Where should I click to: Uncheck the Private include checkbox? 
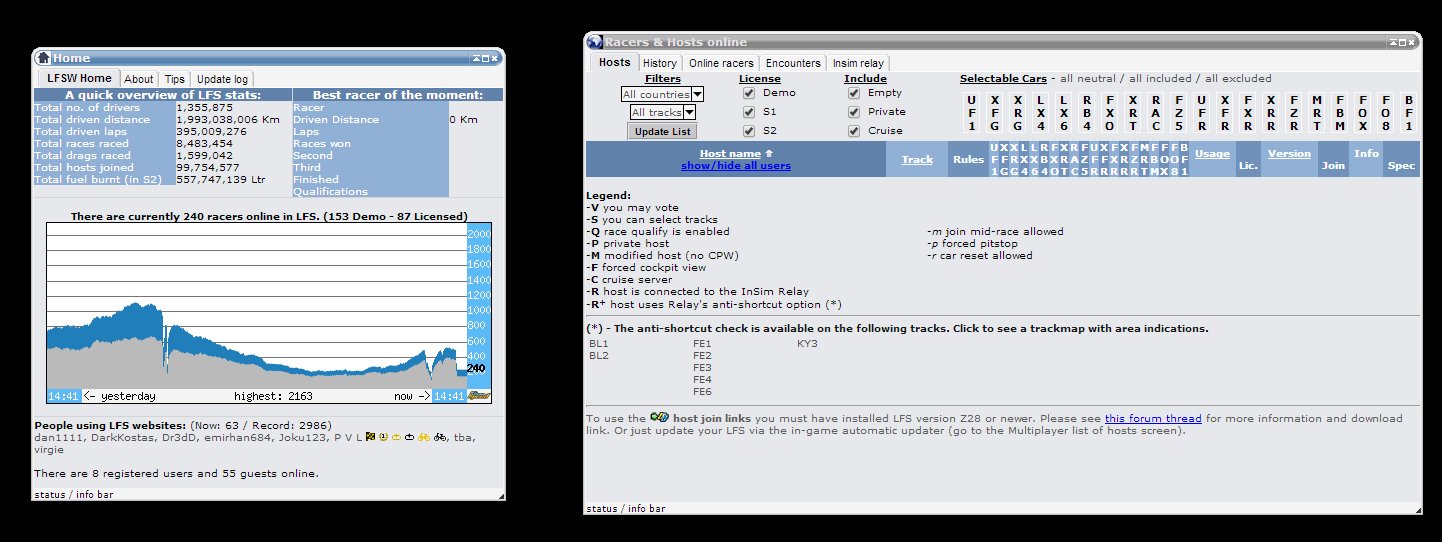(x=854, y=112)
